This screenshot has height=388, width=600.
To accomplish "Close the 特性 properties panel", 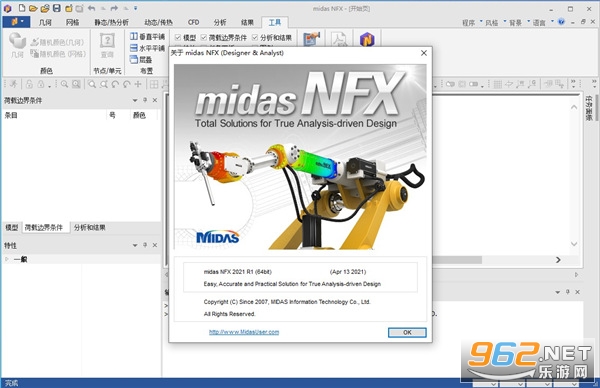I will click(x=155, y=245).
